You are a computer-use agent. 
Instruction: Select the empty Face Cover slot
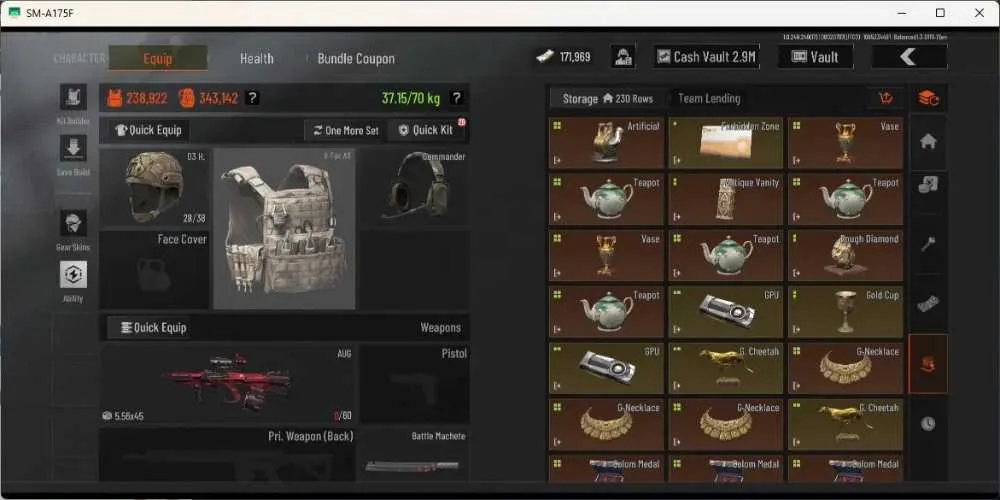[x=155, y=270]
